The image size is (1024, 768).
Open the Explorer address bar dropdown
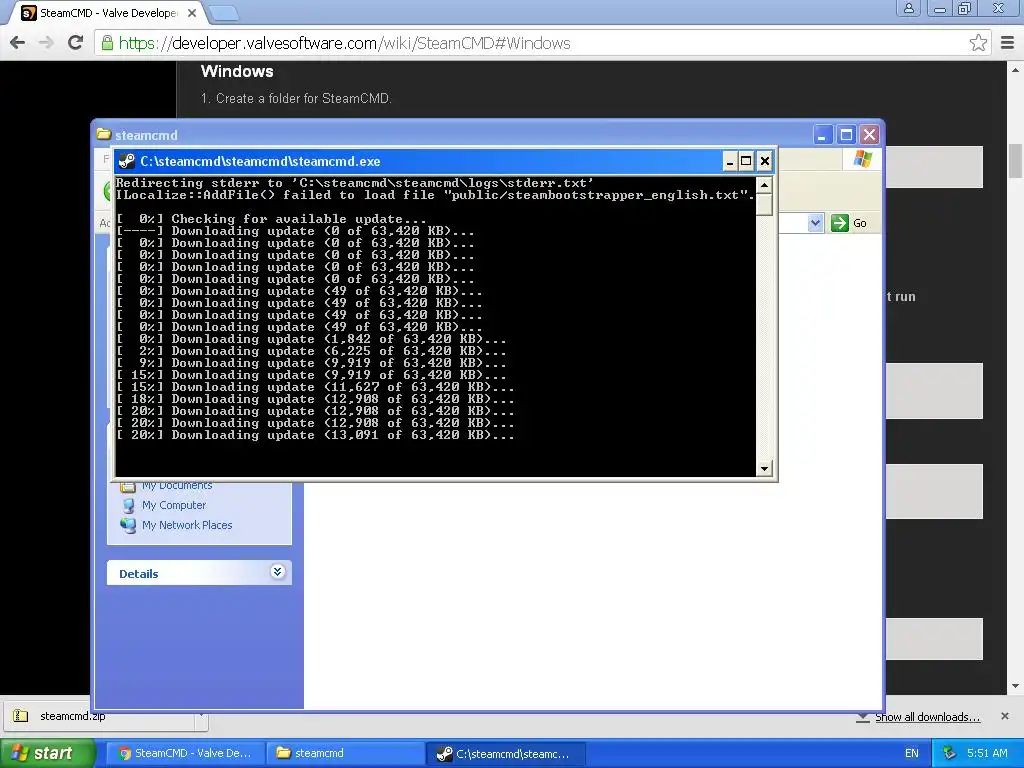(815, 223)
